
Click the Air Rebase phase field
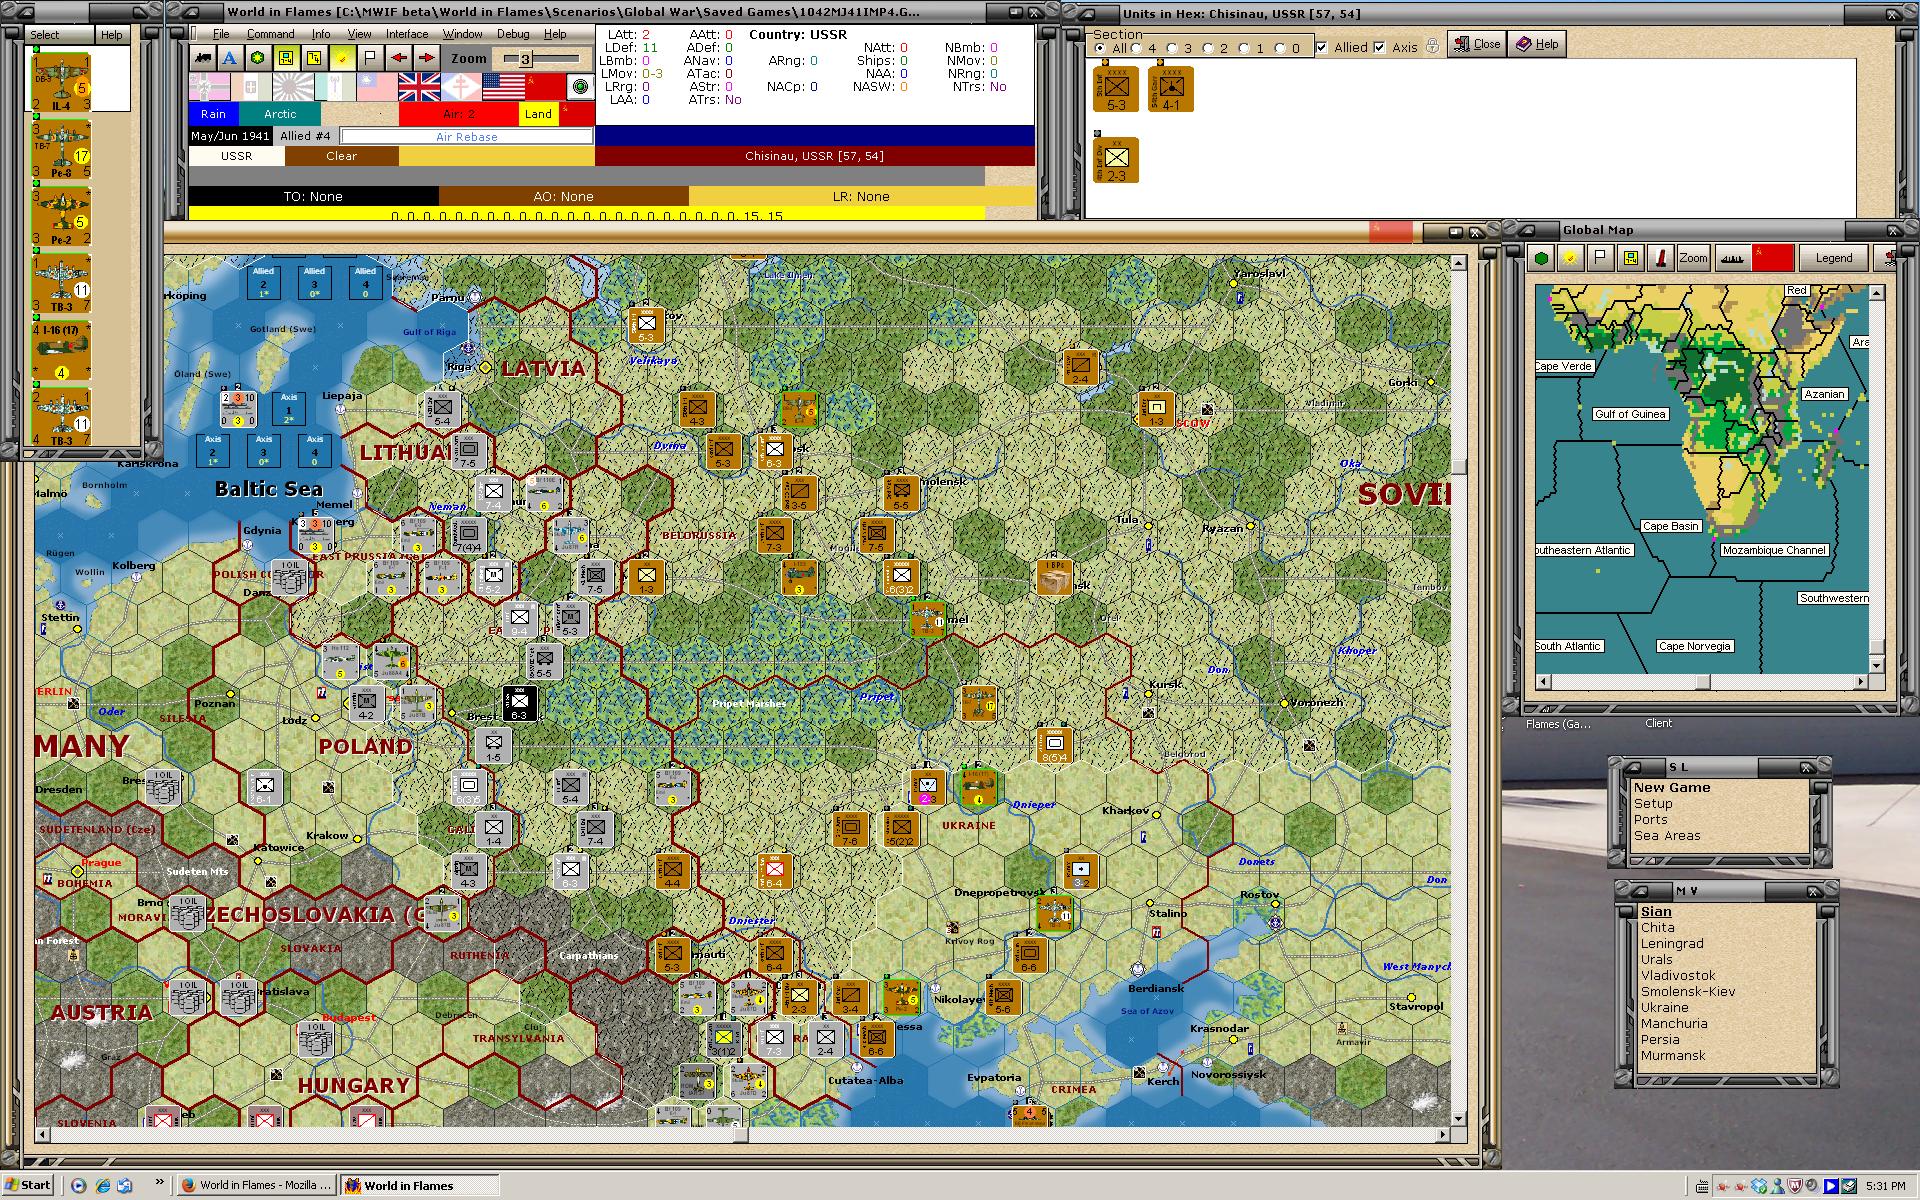pyautogui.click(x=467, y=137)
